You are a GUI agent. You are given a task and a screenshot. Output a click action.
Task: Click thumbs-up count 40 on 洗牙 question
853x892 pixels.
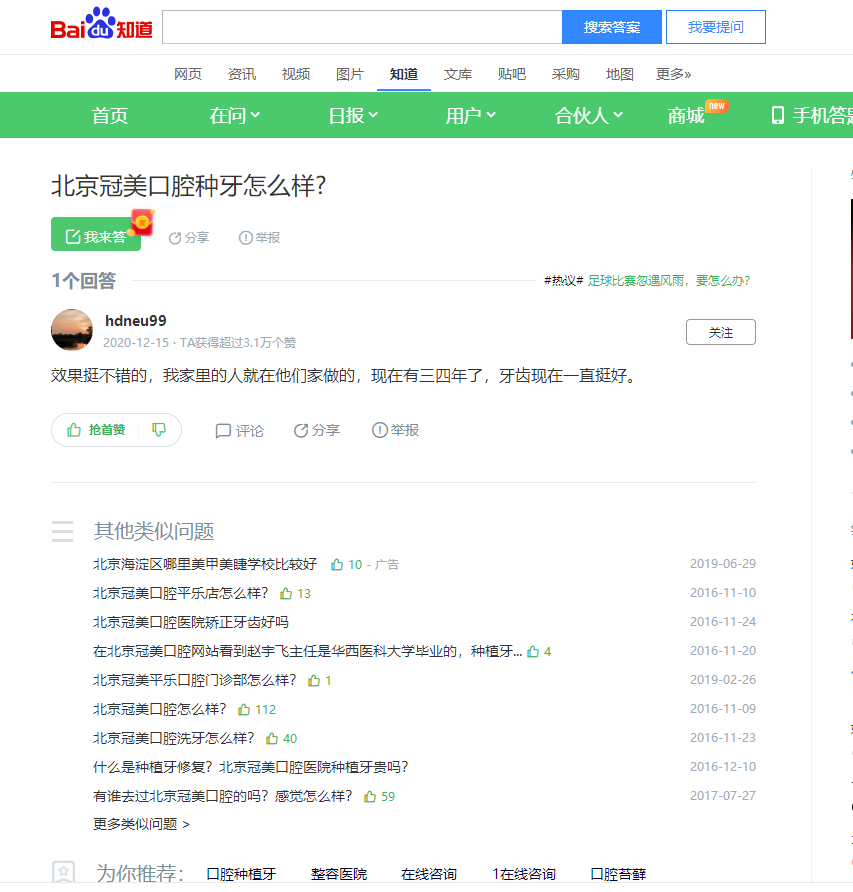pyautogui.click(x=282, y=739)
